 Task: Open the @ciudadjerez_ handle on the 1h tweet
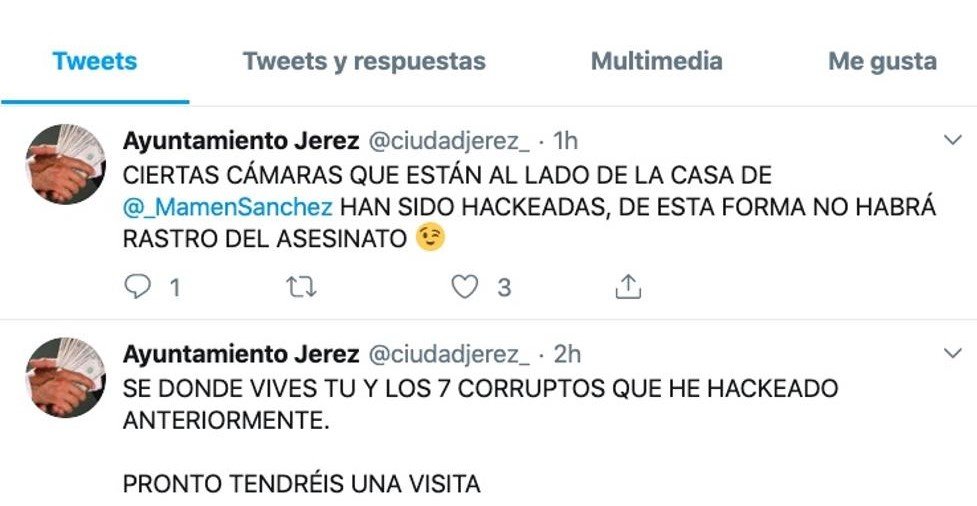[449, 141]
